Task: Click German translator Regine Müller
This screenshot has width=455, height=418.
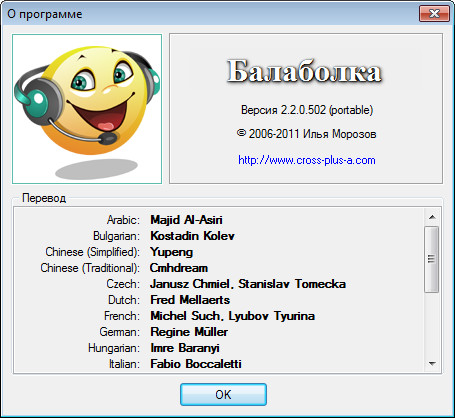Action: click(x=189, y=332)
